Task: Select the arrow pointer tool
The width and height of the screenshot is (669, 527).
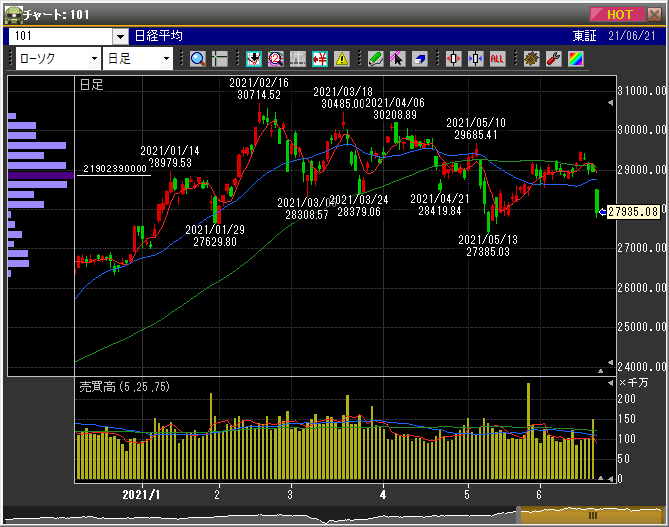Action: click(398, 58)
